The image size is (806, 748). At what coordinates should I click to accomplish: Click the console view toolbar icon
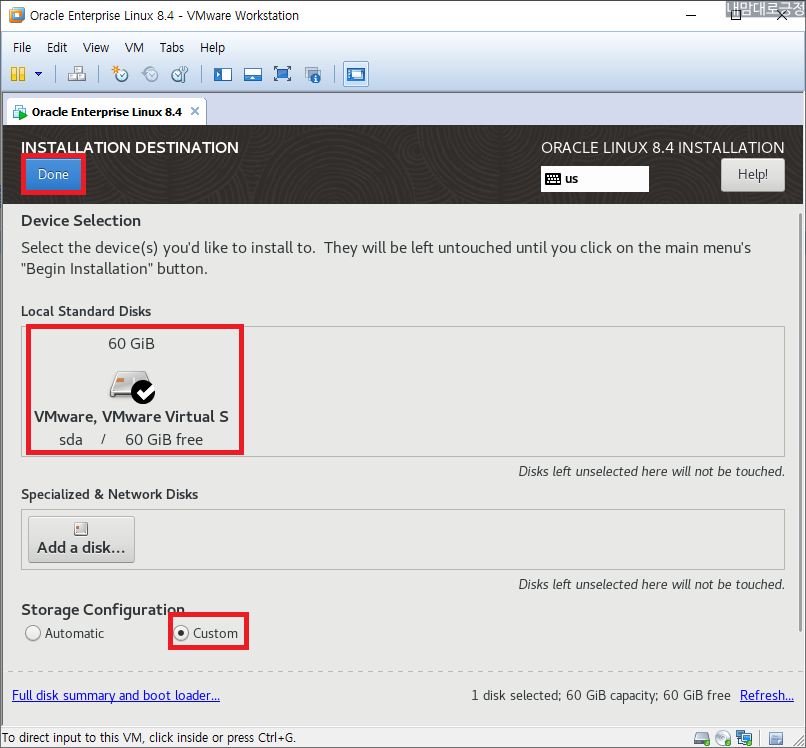pos(356,75)
